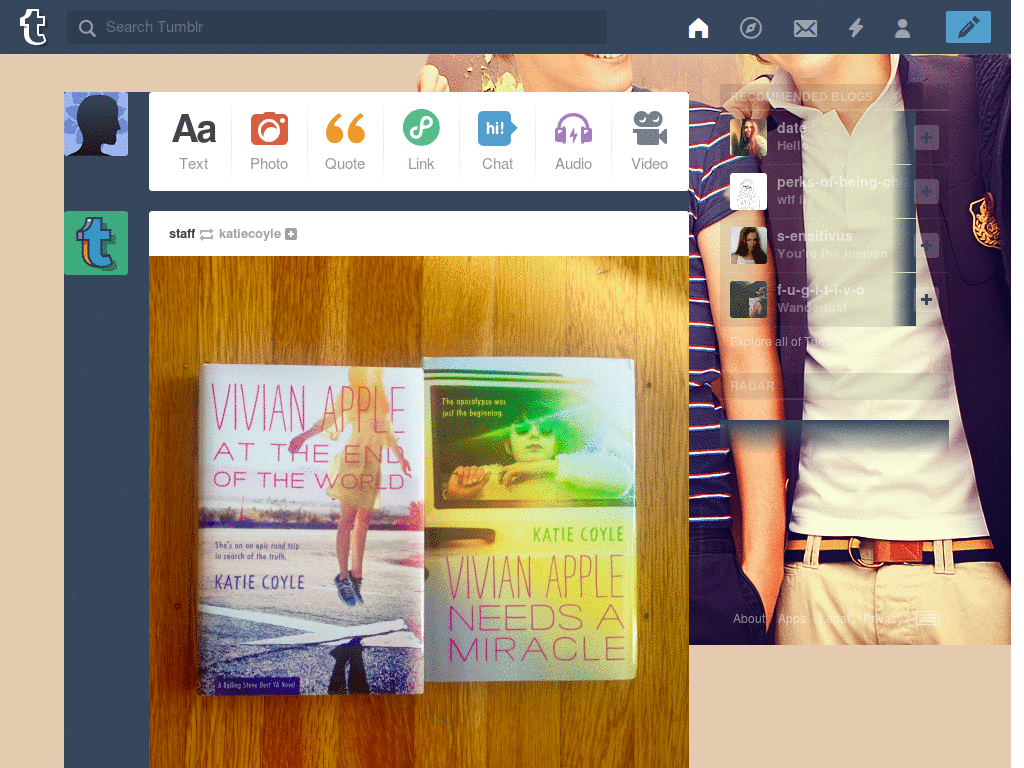Create a new Chat post
Screen dimensions: 1024x768
coord(497,141)
